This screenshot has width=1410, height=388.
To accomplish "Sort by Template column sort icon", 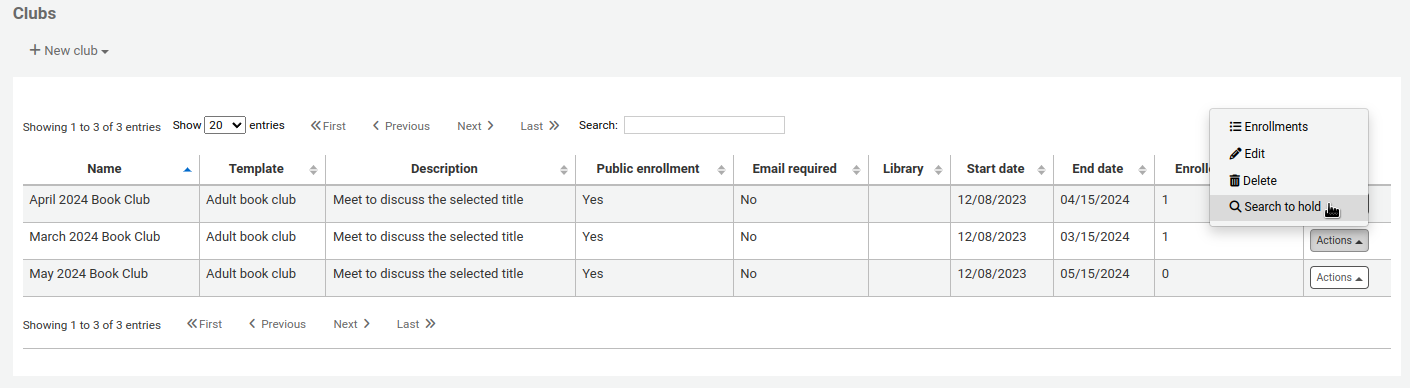I will point(313,170).
